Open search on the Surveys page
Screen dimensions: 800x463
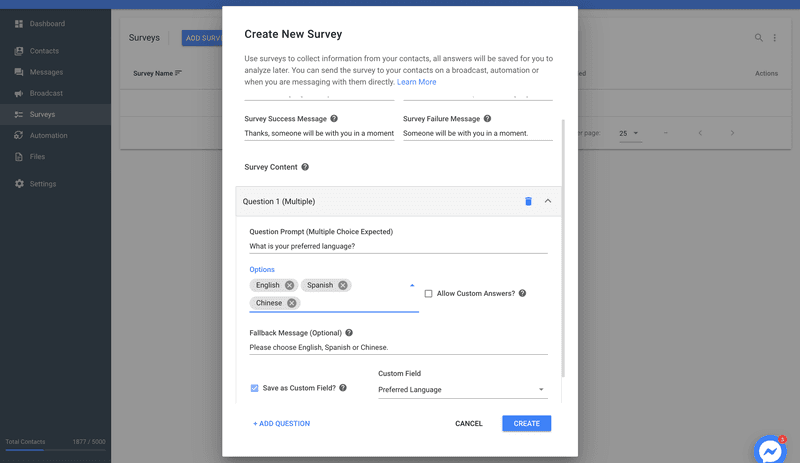click(759, 38)
